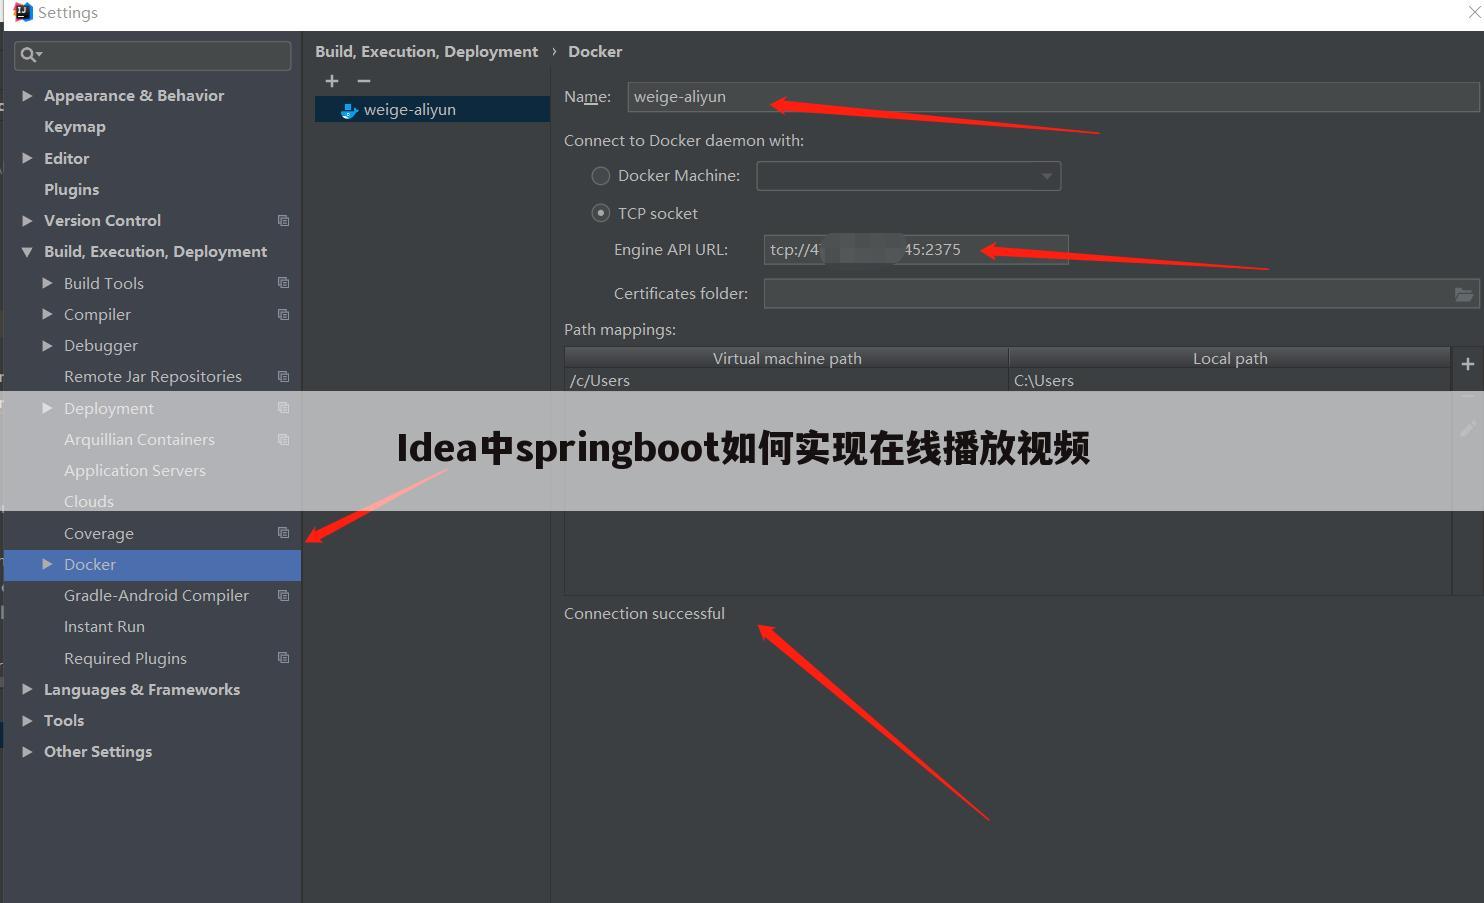Click the Name input field
Screen dimensions: 1484x903
pyautogui.click(x=1053, y=97)
